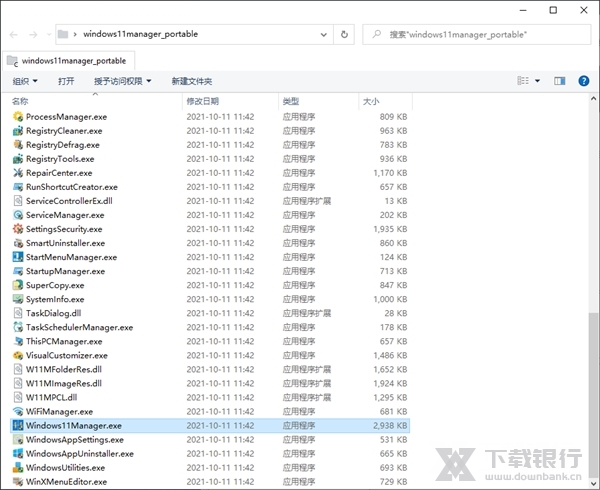This screenshot has height=490, width=600.
Task: Select the TaskDialog.dll file name
Action: tap(53, 313)
